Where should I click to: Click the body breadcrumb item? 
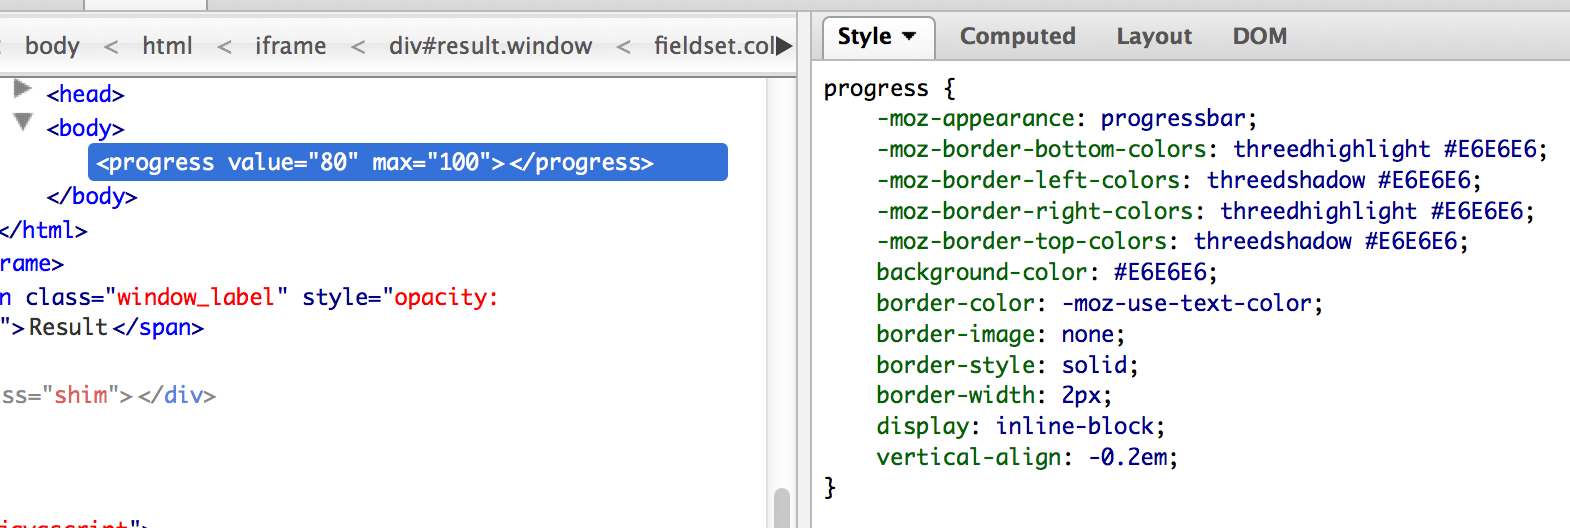coord(52,46)
